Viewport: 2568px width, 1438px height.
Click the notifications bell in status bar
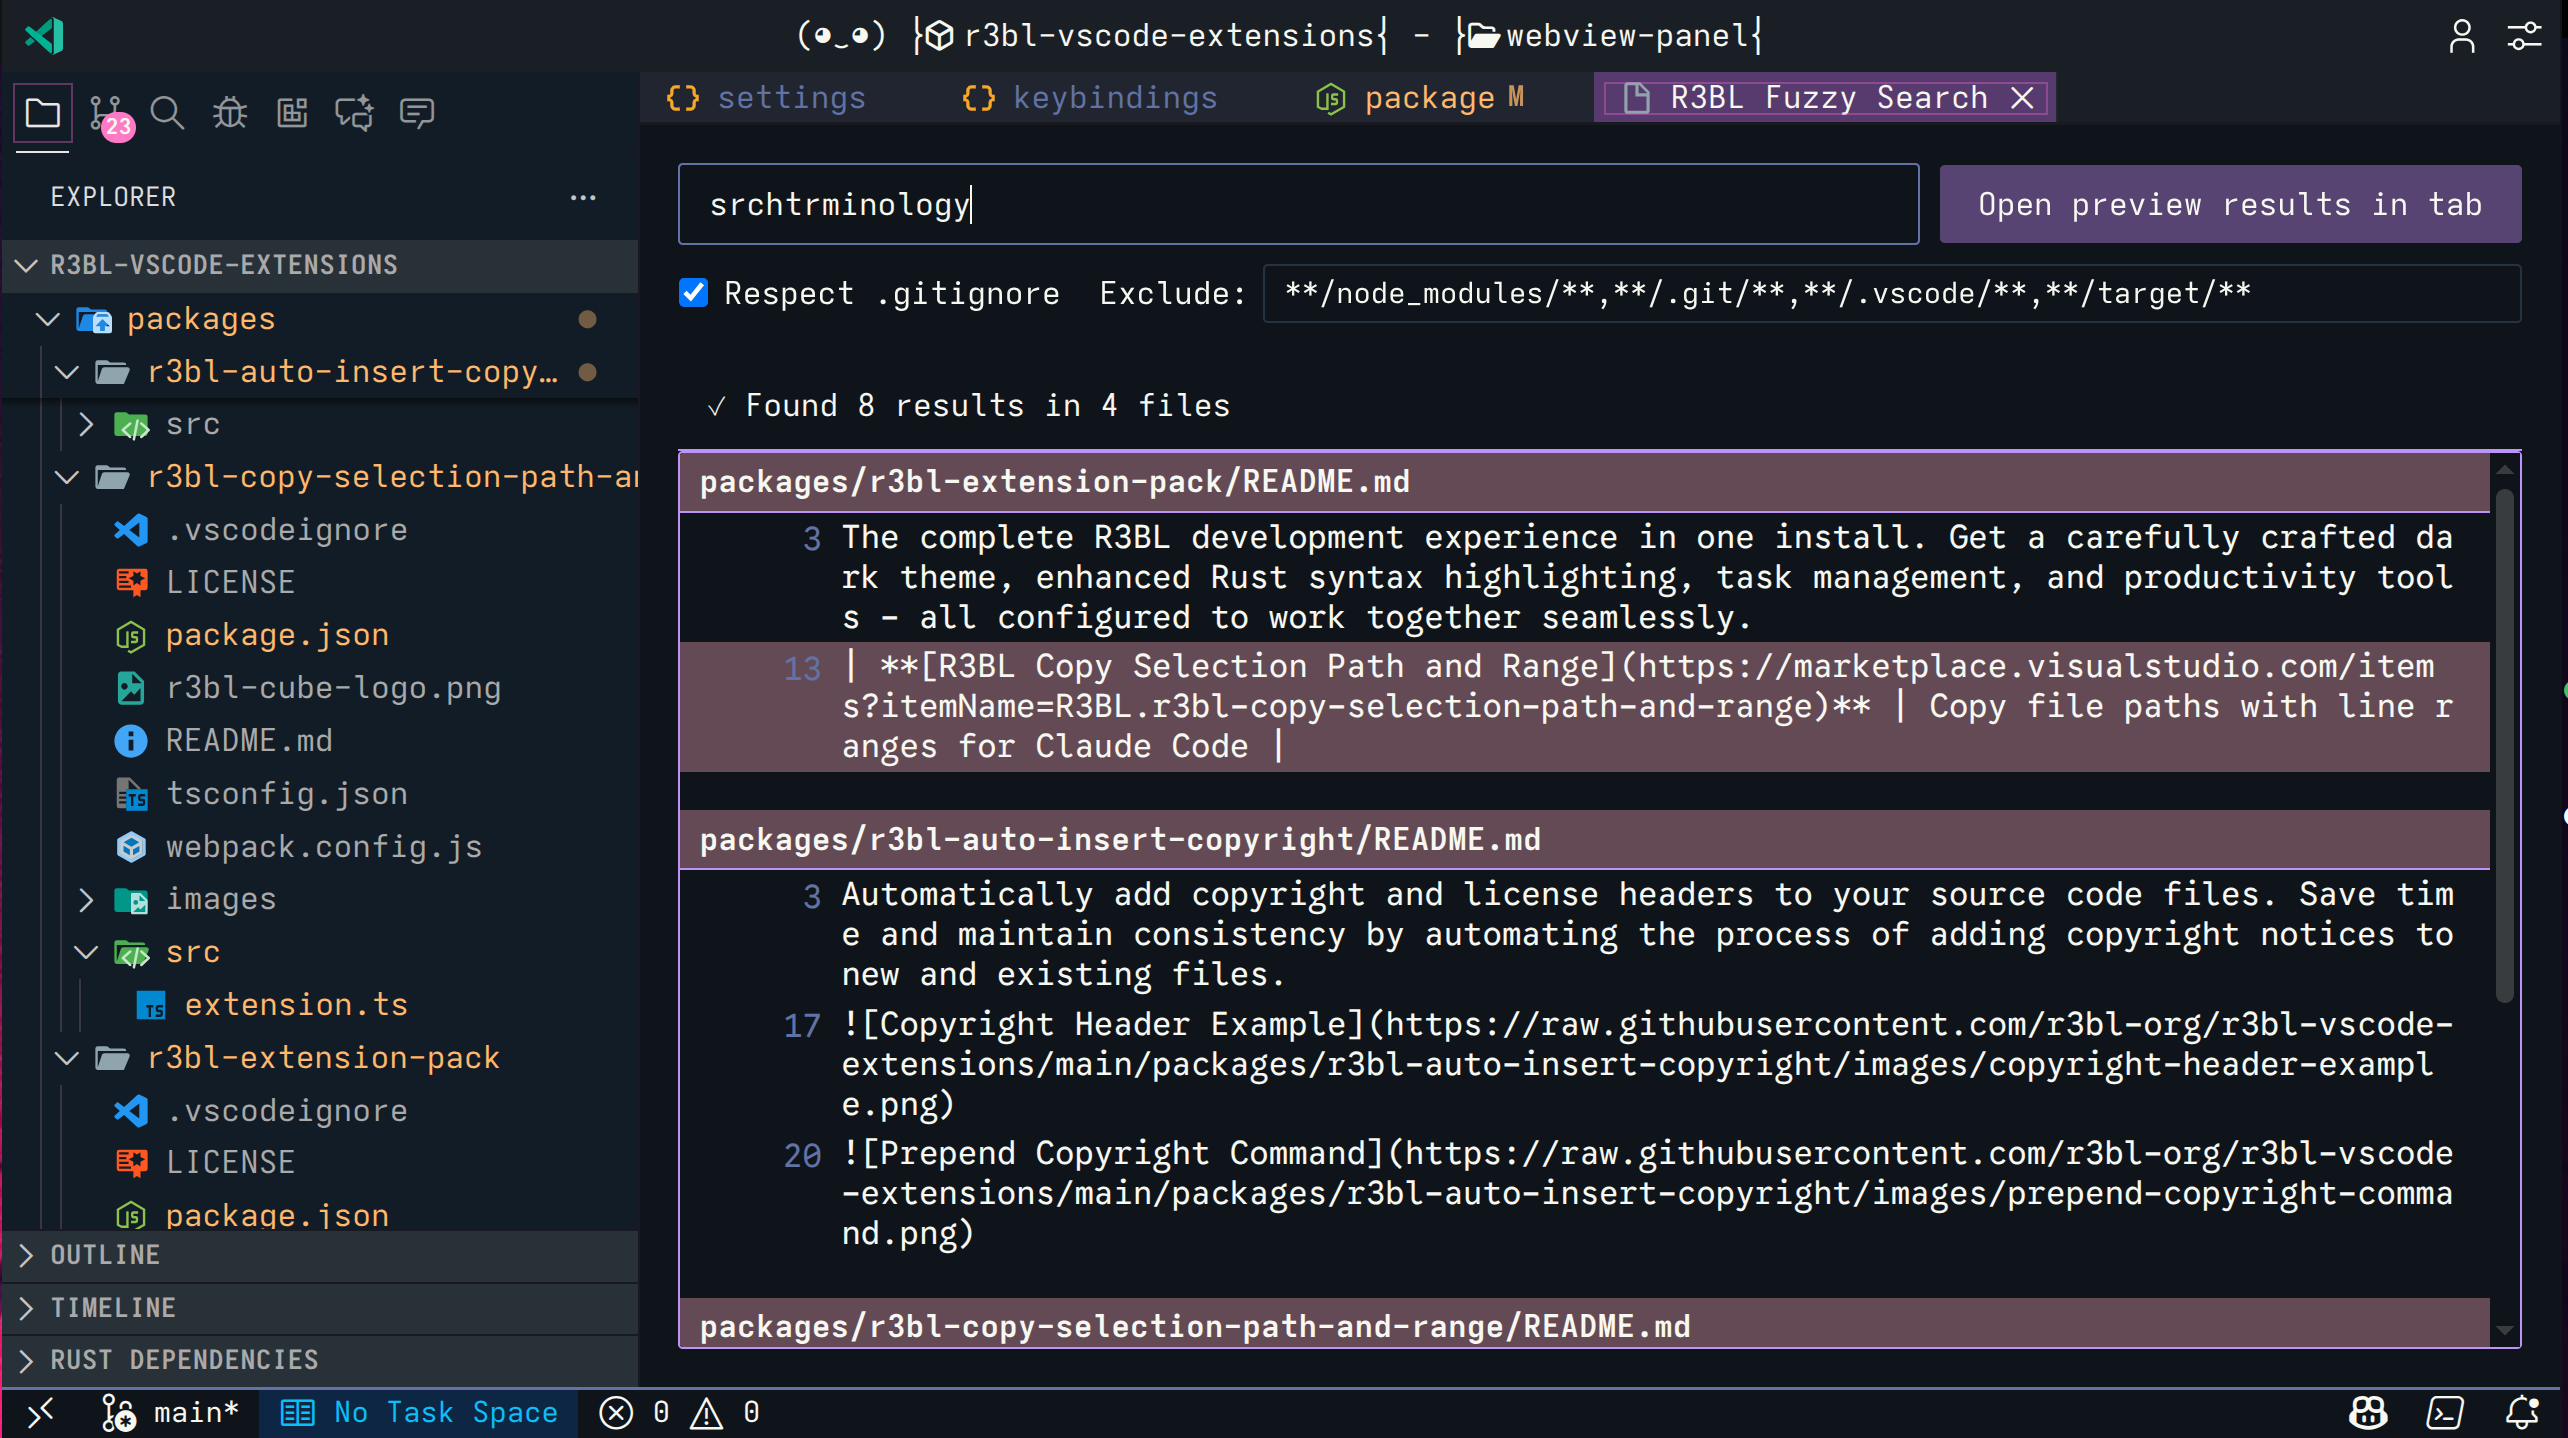tap(2521, 1412)
